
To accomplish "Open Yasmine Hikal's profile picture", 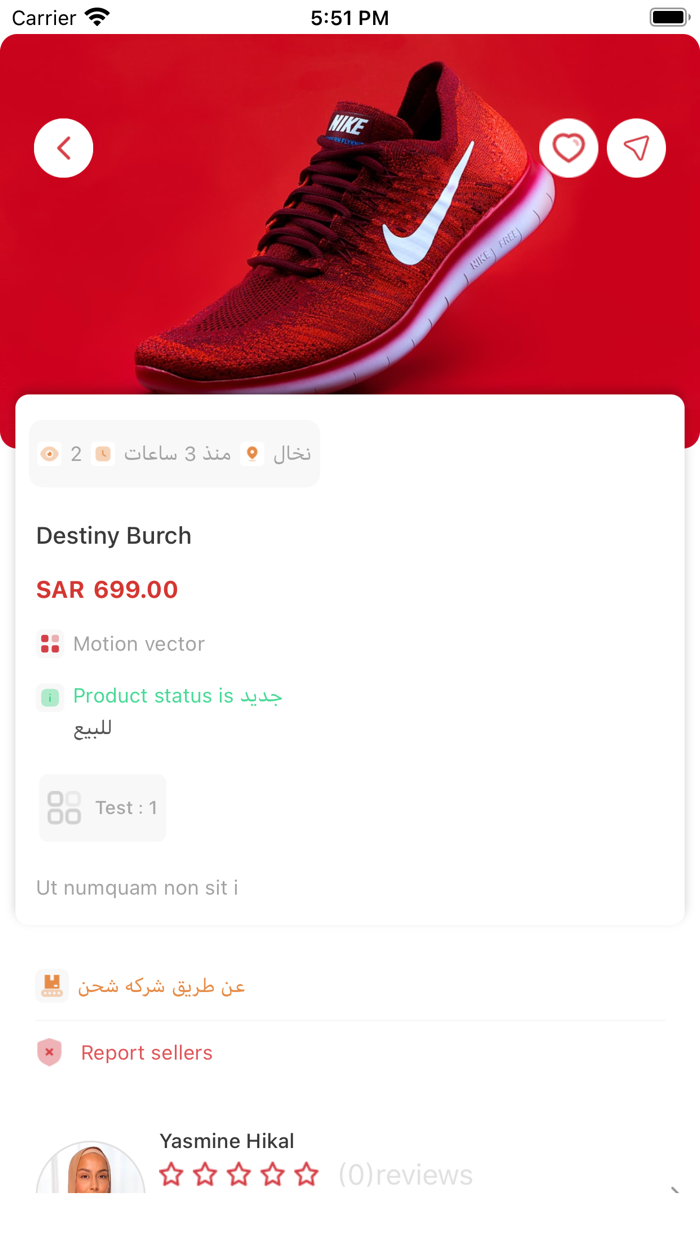I will point(90,1170).
